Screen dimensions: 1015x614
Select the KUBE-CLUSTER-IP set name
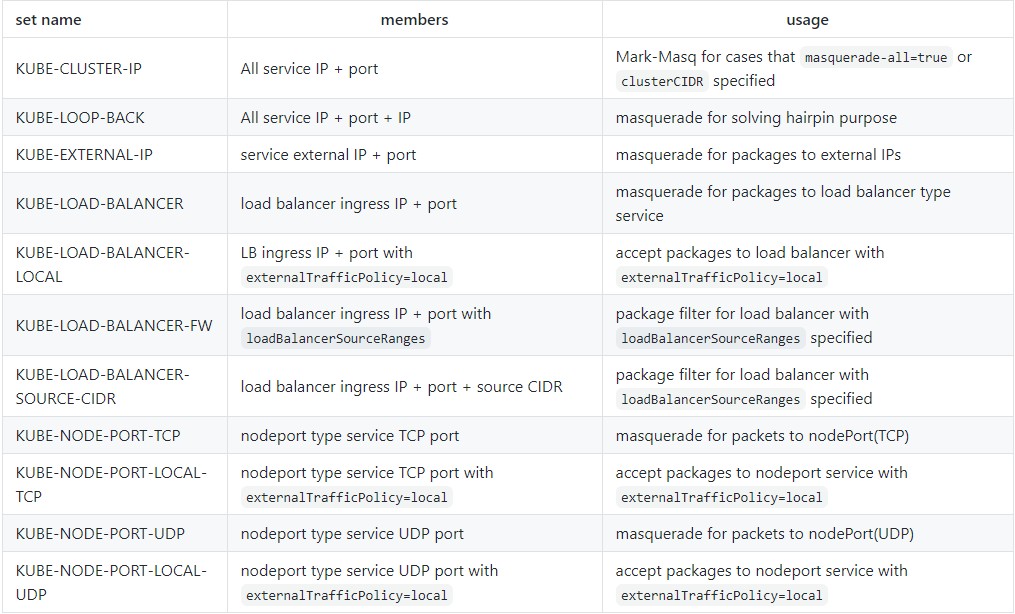[80, 67]
